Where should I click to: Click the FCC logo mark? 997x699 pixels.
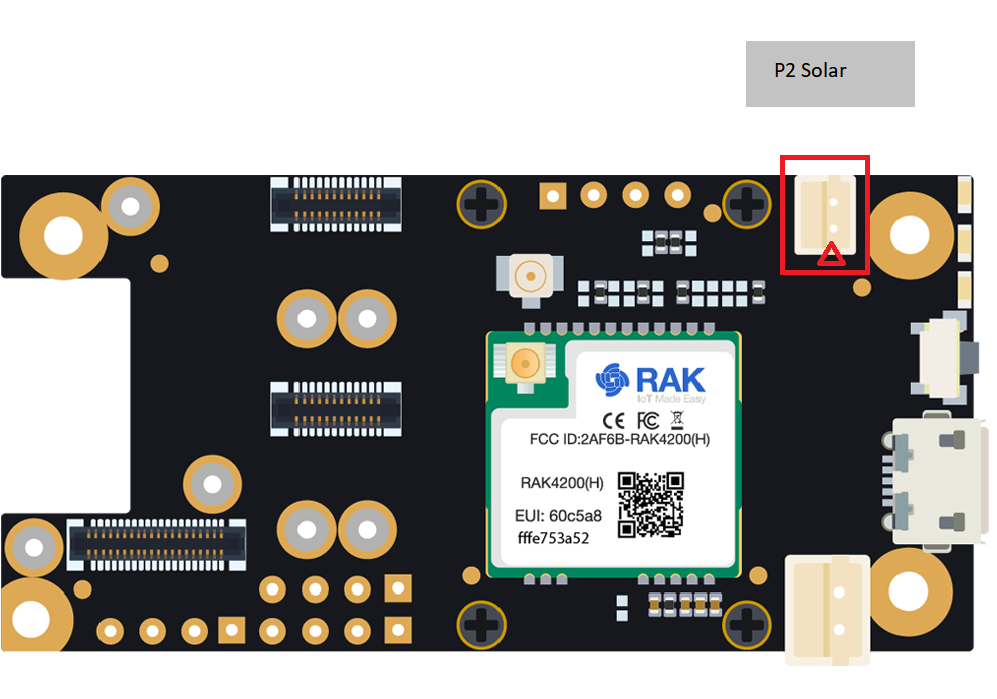[648, 420]
